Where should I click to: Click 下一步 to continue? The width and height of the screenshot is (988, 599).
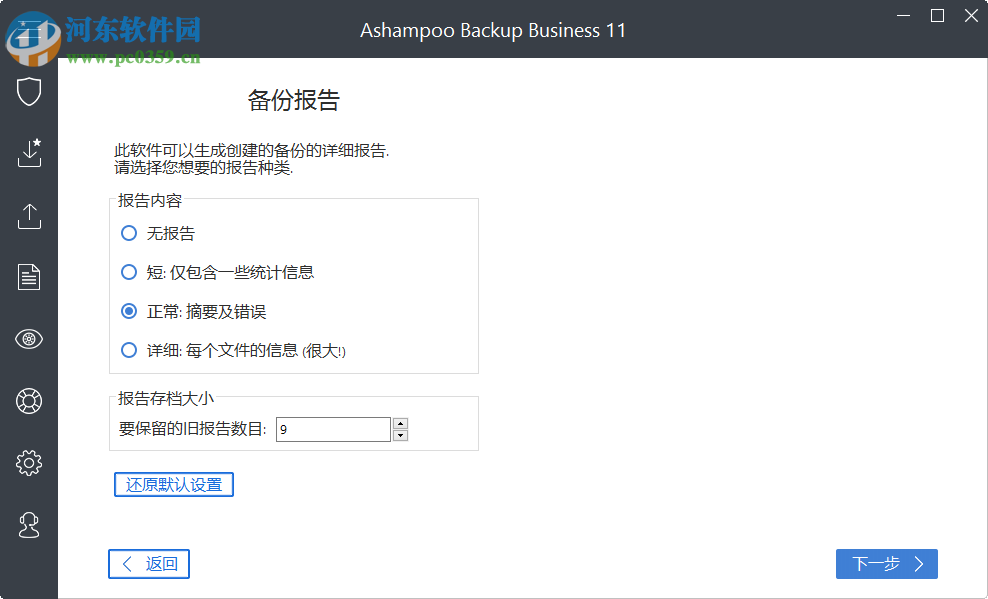[x=886, y=564]
